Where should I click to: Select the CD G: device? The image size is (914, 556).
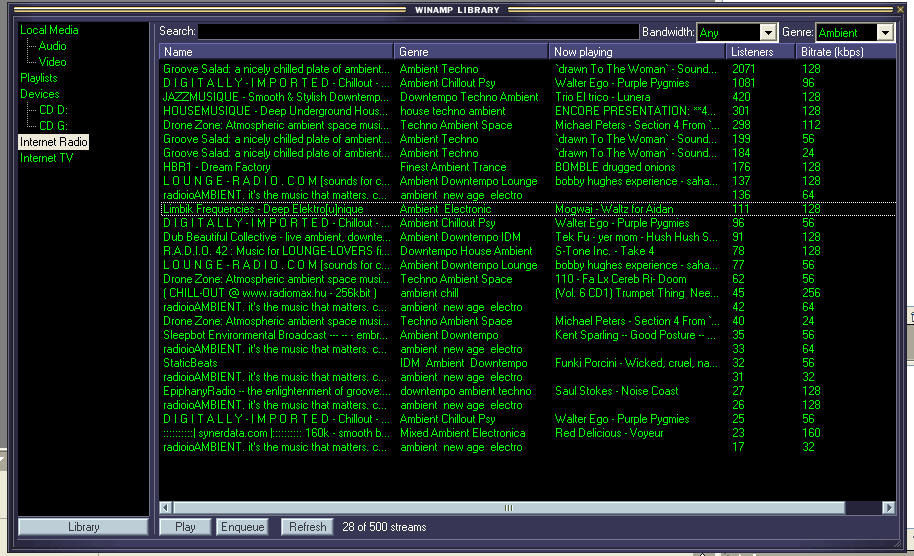pos(53,126)
